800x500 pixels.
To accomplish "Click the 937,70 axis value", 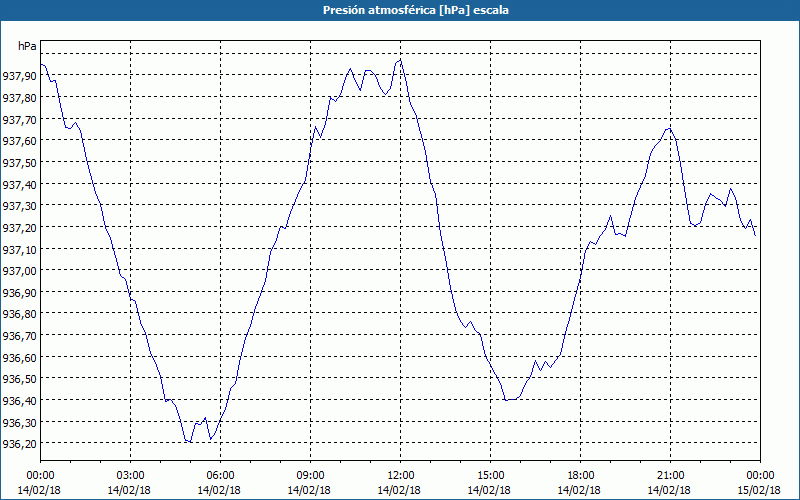I will pos(19,119).
